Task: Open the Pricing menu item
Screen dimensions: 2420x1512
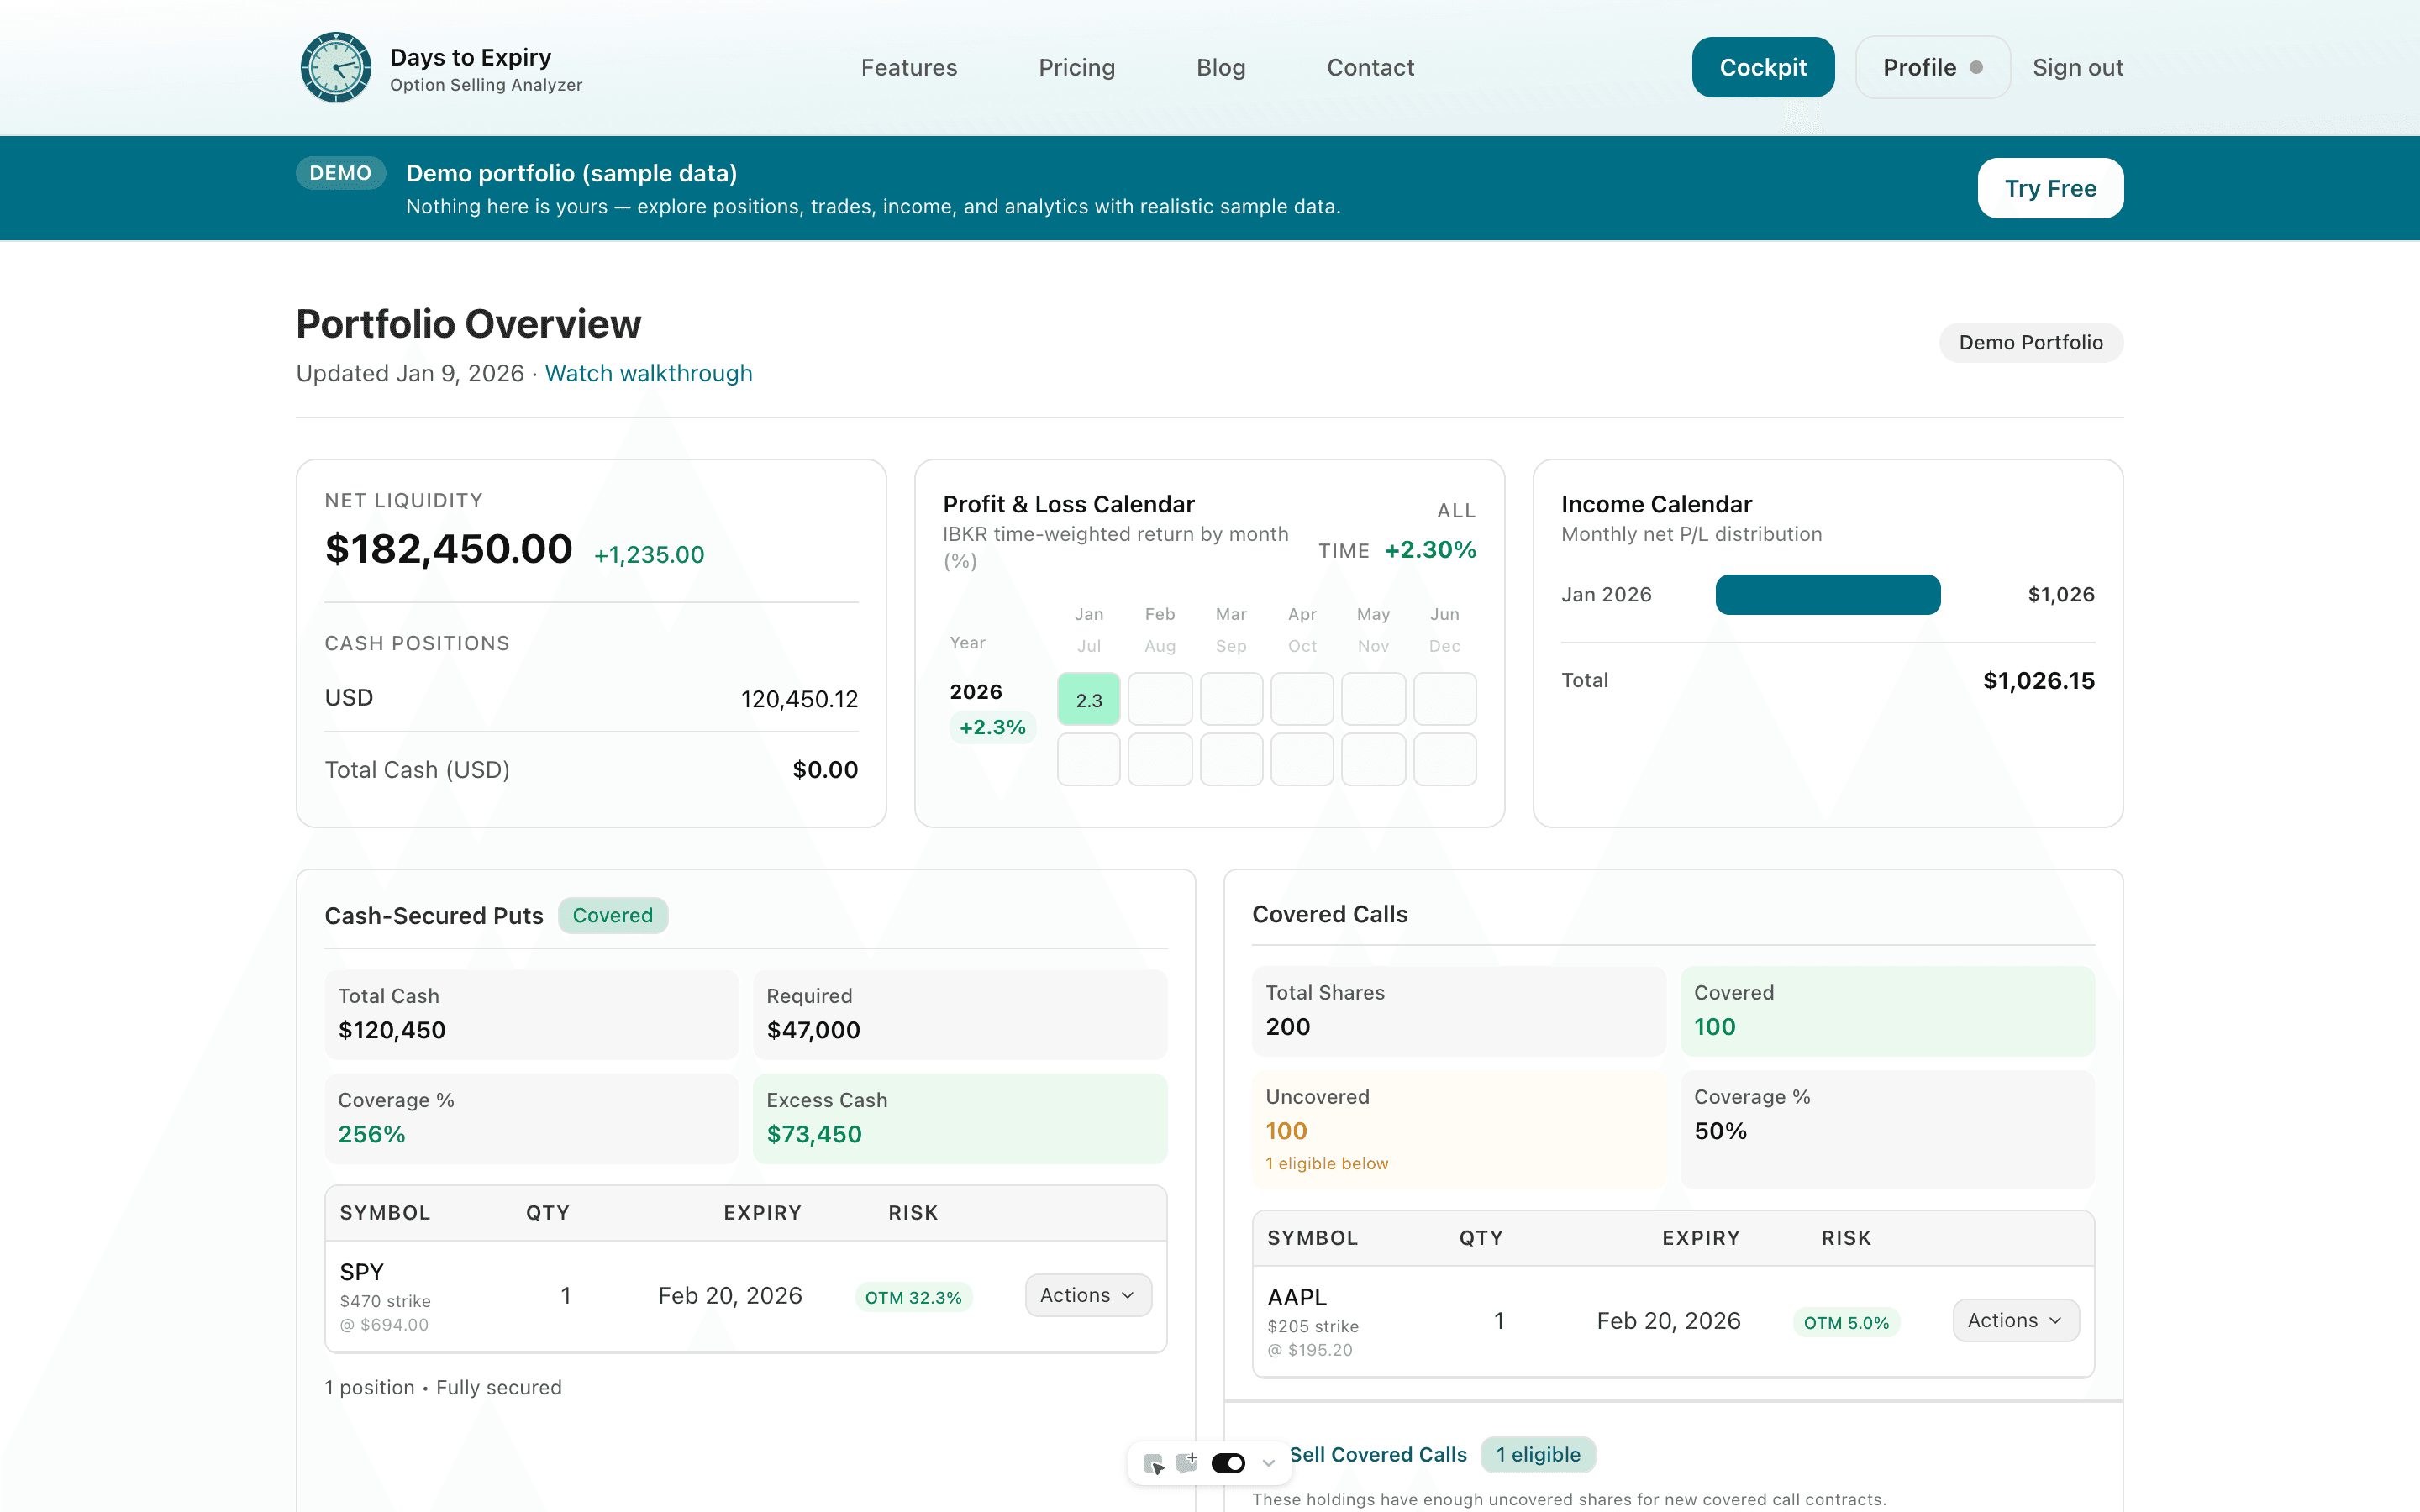Action: (1077, 66)
